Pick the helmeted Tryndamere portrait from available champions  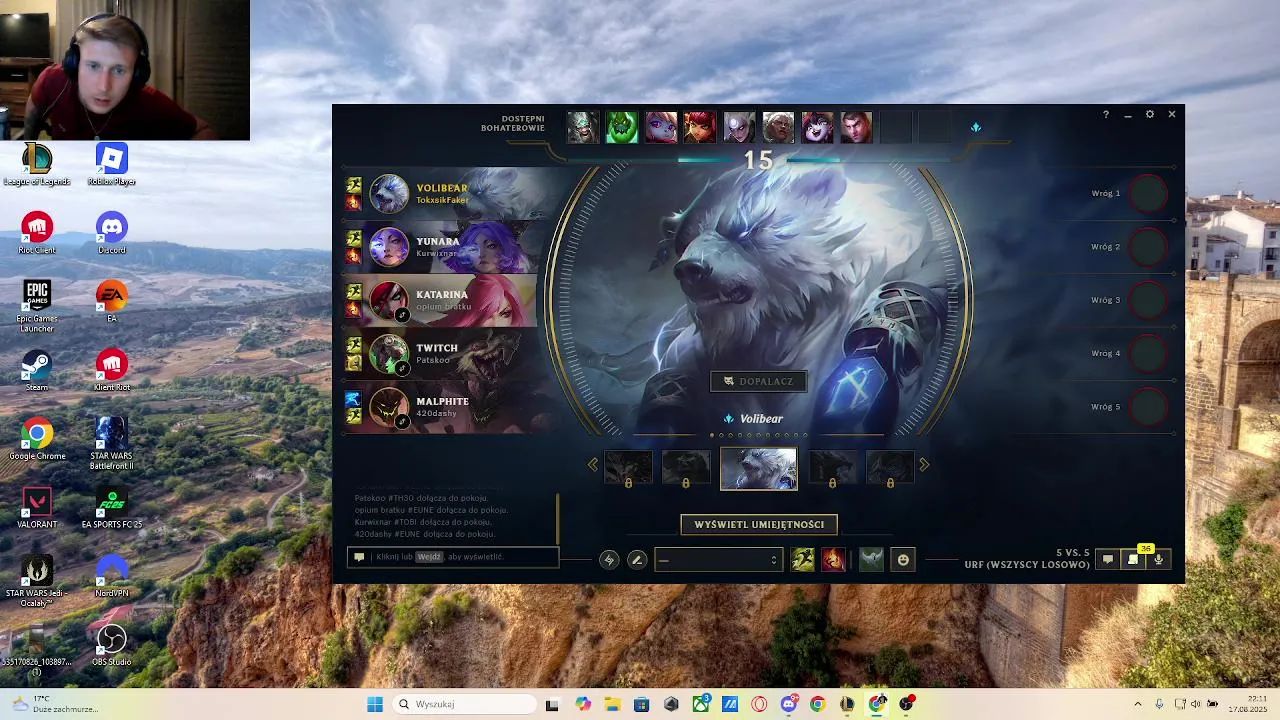582,127
